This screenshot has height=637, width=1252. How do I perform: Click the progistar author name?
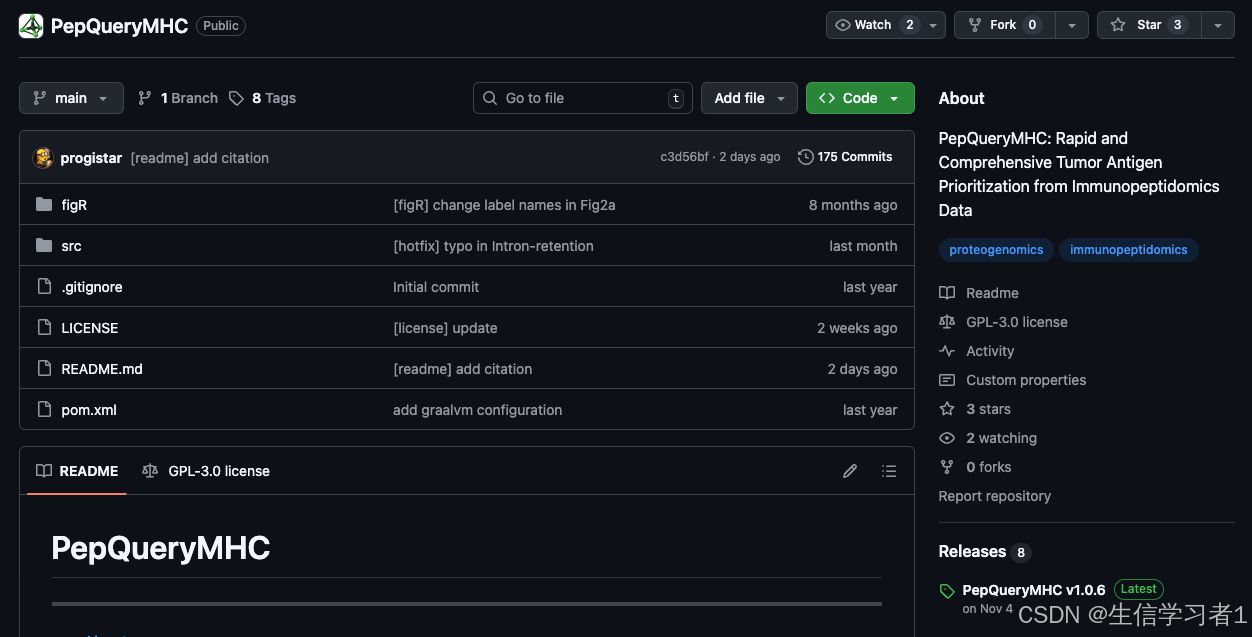(91, 158)
